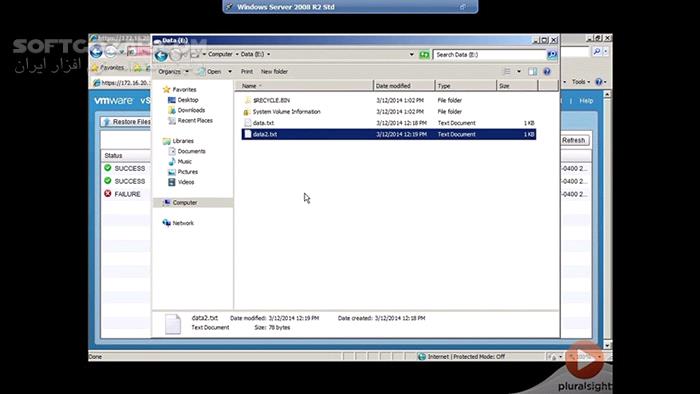700x394 pixels.
Task: Sort files by the Type column
Action: [465, 86]
